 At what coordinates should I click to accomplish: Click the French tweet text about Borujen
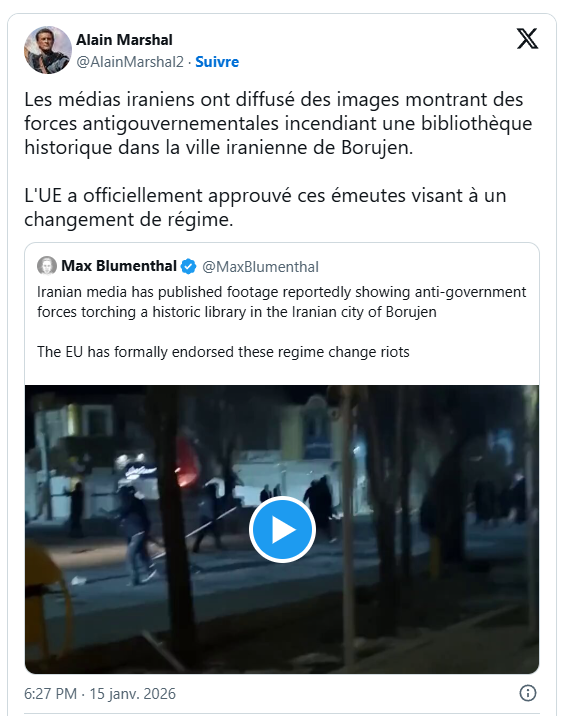pos(278,123)
